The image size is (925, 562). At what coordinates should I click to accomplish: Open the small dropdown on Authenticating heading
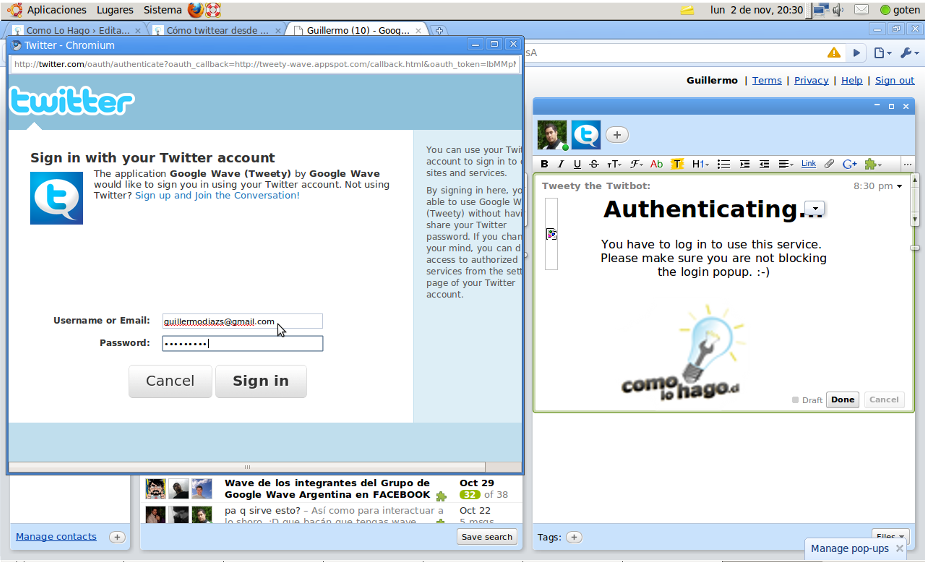pos(815,209)
